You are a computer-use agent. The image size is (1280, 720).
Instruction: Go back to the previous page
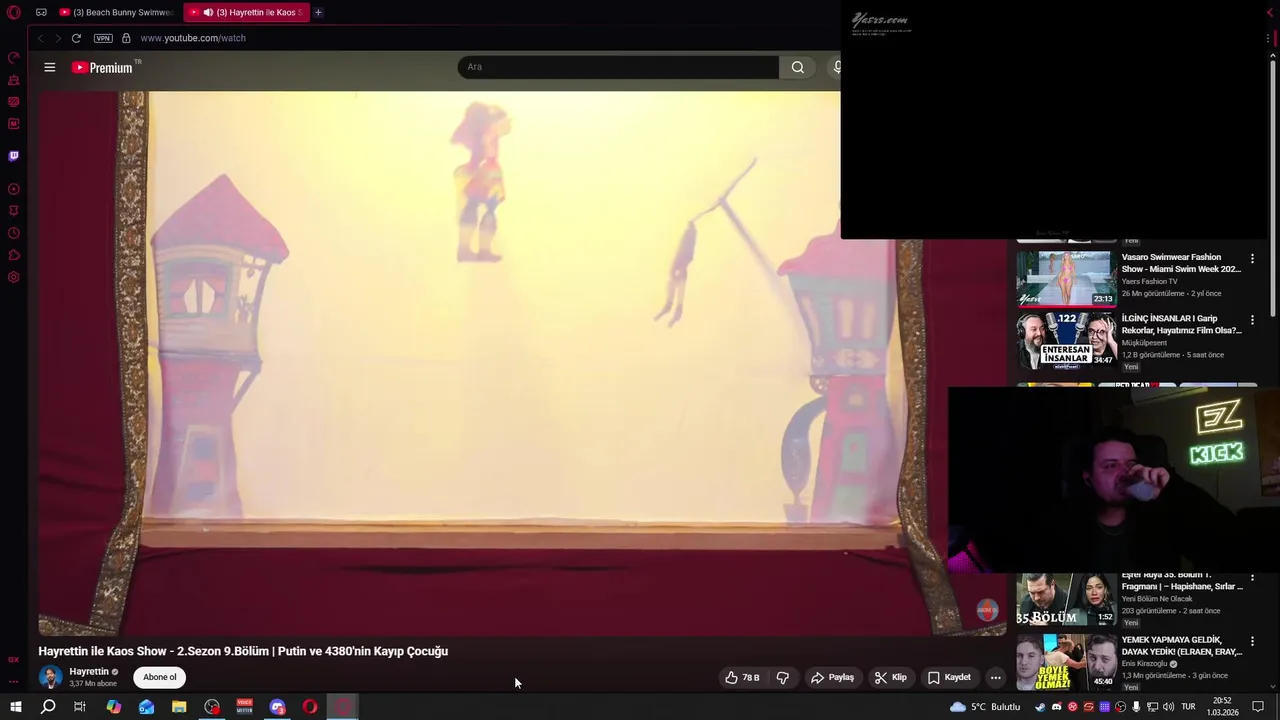click(40, 38)
